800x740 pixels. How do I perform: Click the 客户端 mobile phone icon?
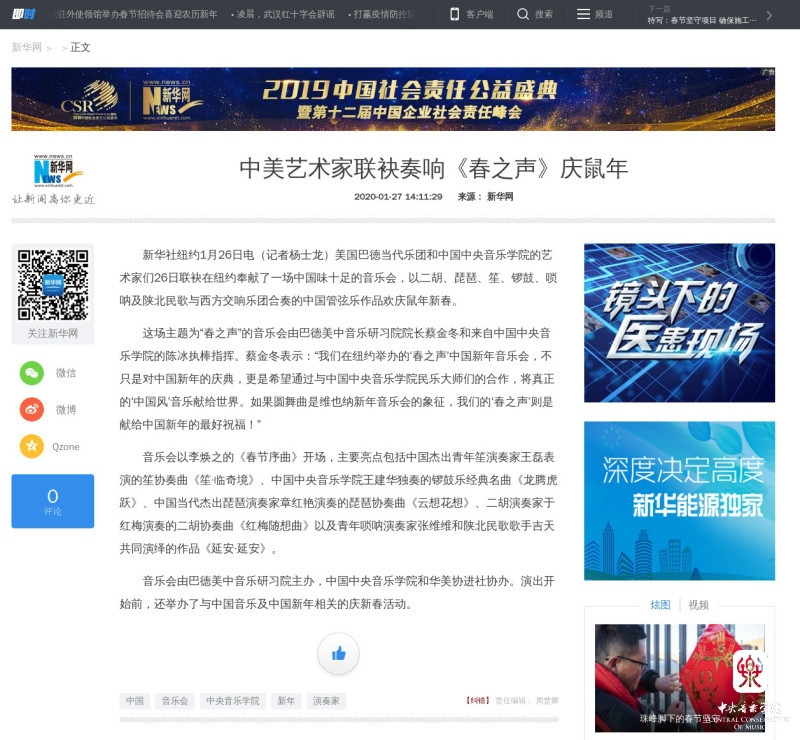pyautogui.click(x=454, y=15)
